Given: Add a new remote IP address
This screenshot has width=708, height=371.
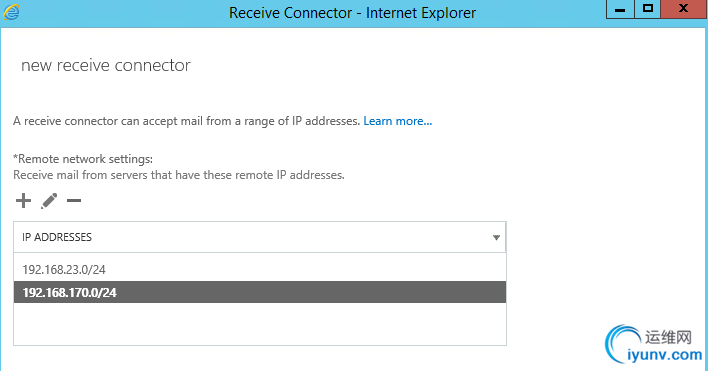Looking at the screenshot, I should (23, 201).
